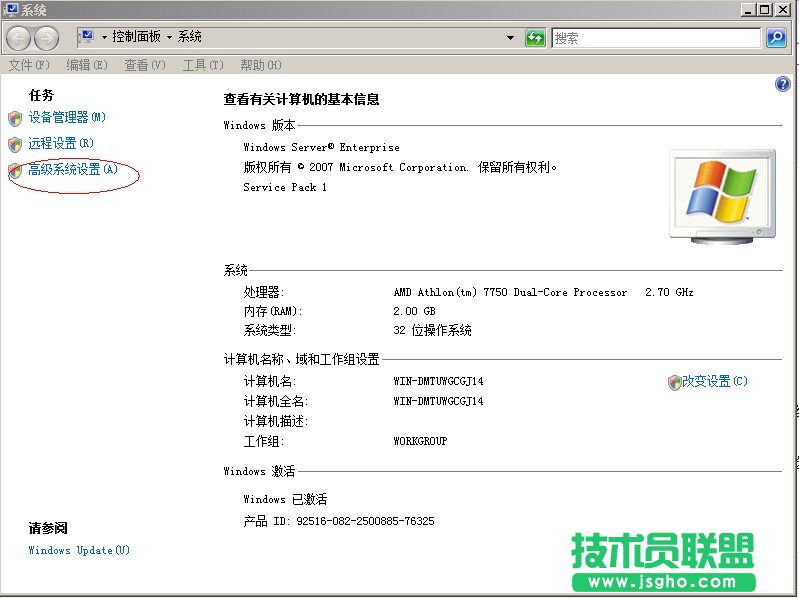Screen dimensions: 799x598
Task: Click the 版权所有 2007 Microsoft copyright line
Action: 400,167
